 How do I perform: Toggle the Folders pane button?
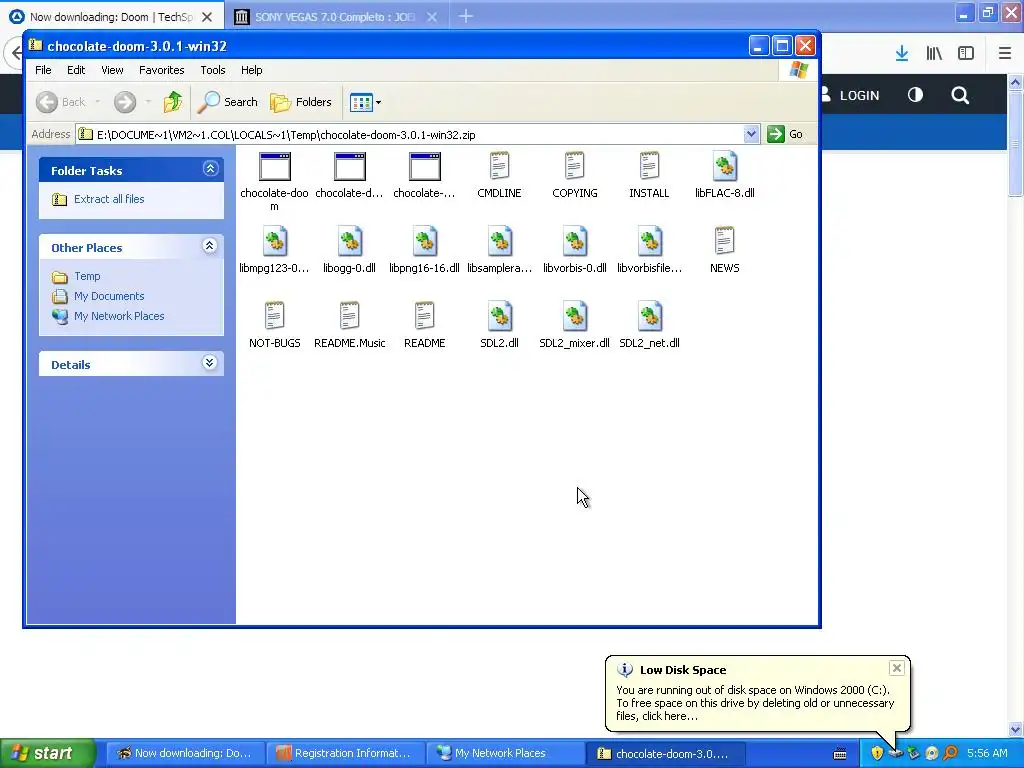click(301, 102)
